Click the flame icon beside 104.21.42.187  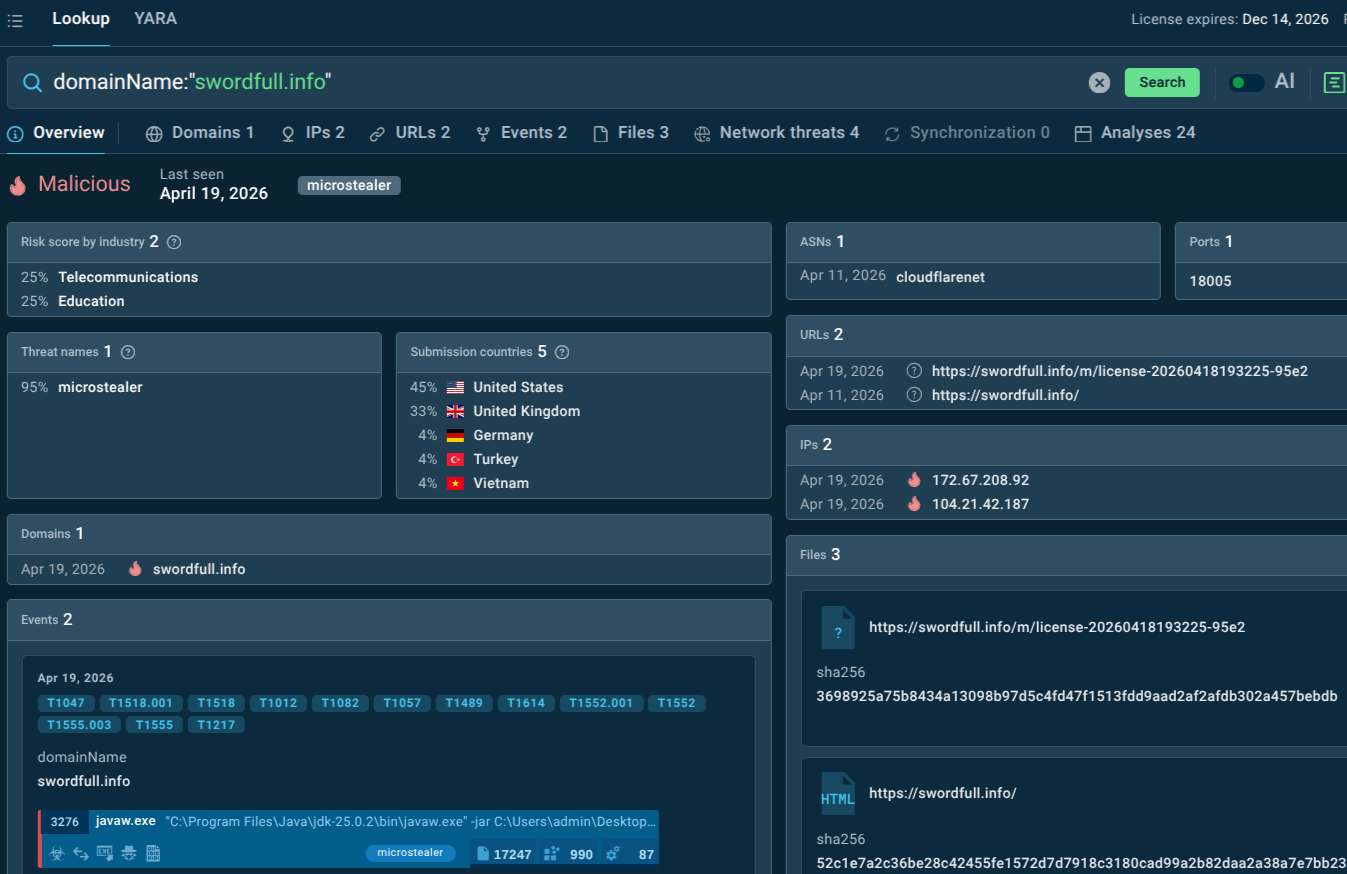click(914, 504)
